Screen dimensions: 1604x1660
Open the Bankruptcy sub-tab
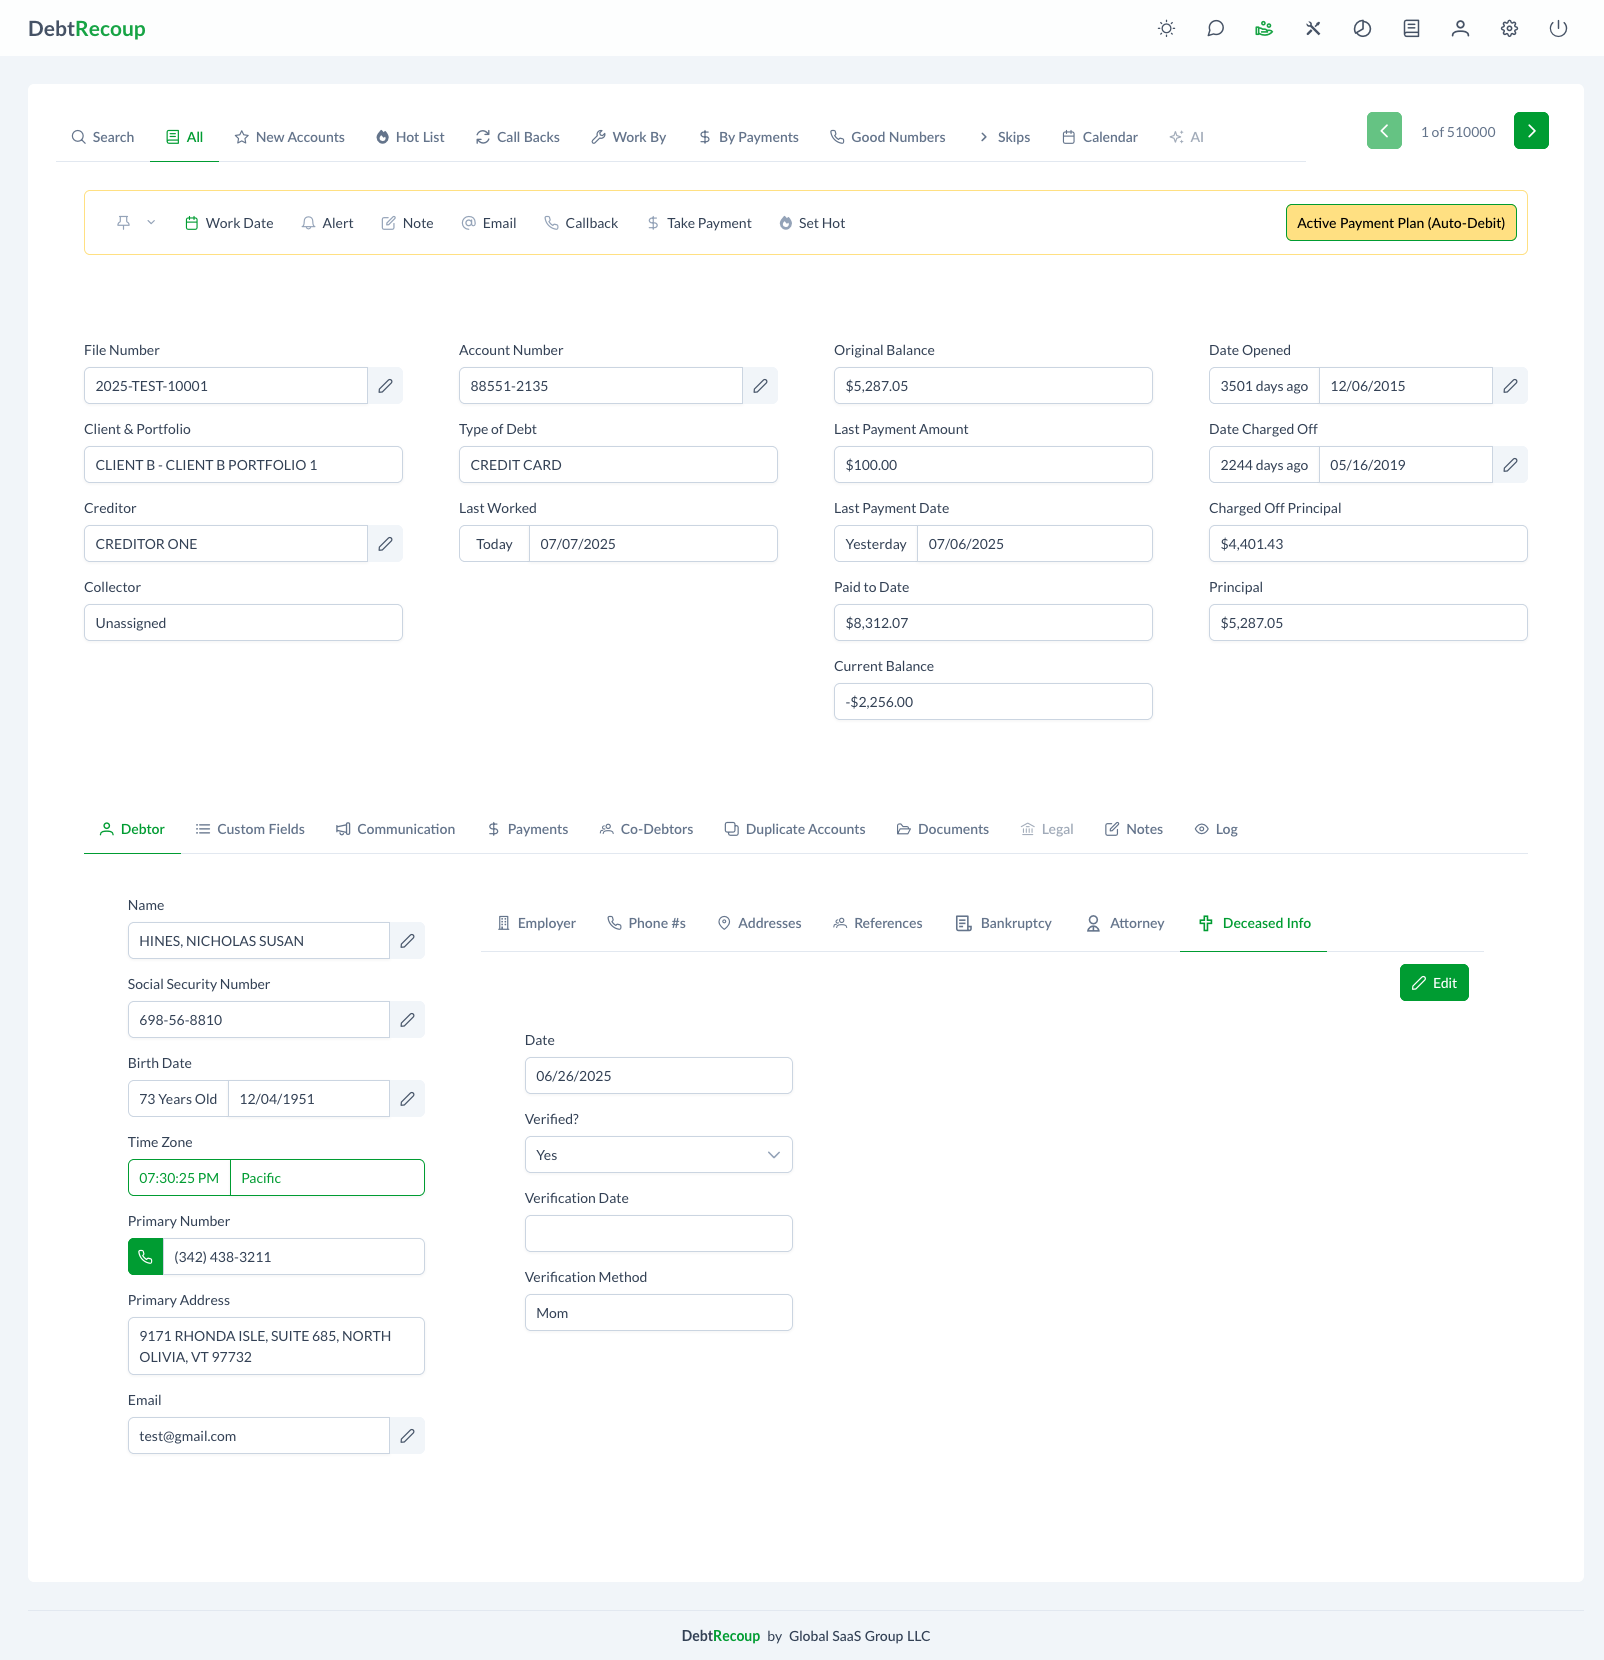1004,923
